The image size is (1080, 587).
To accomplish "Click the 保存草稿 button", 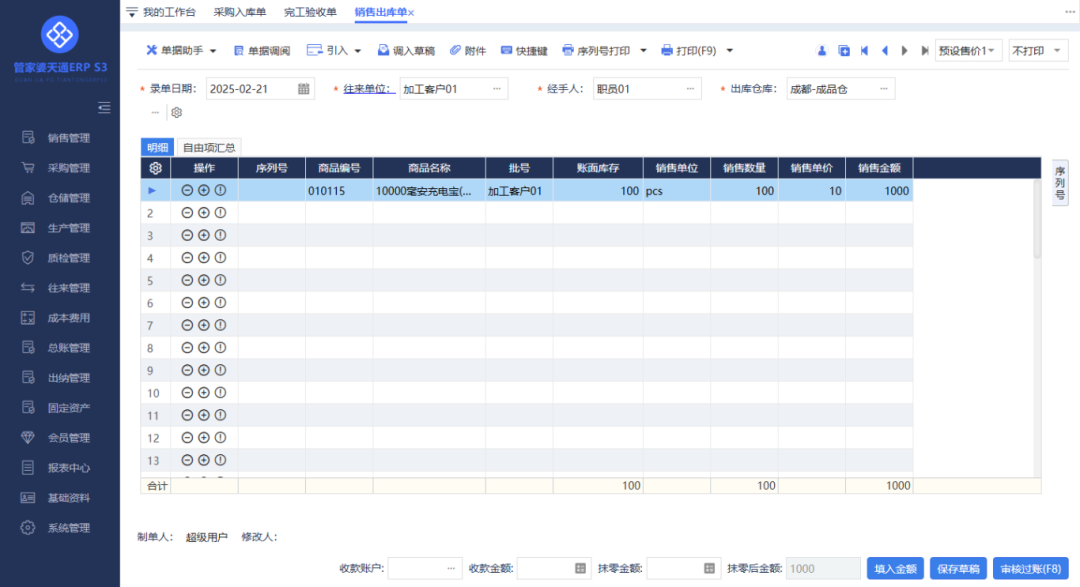I will pos(958,568).
